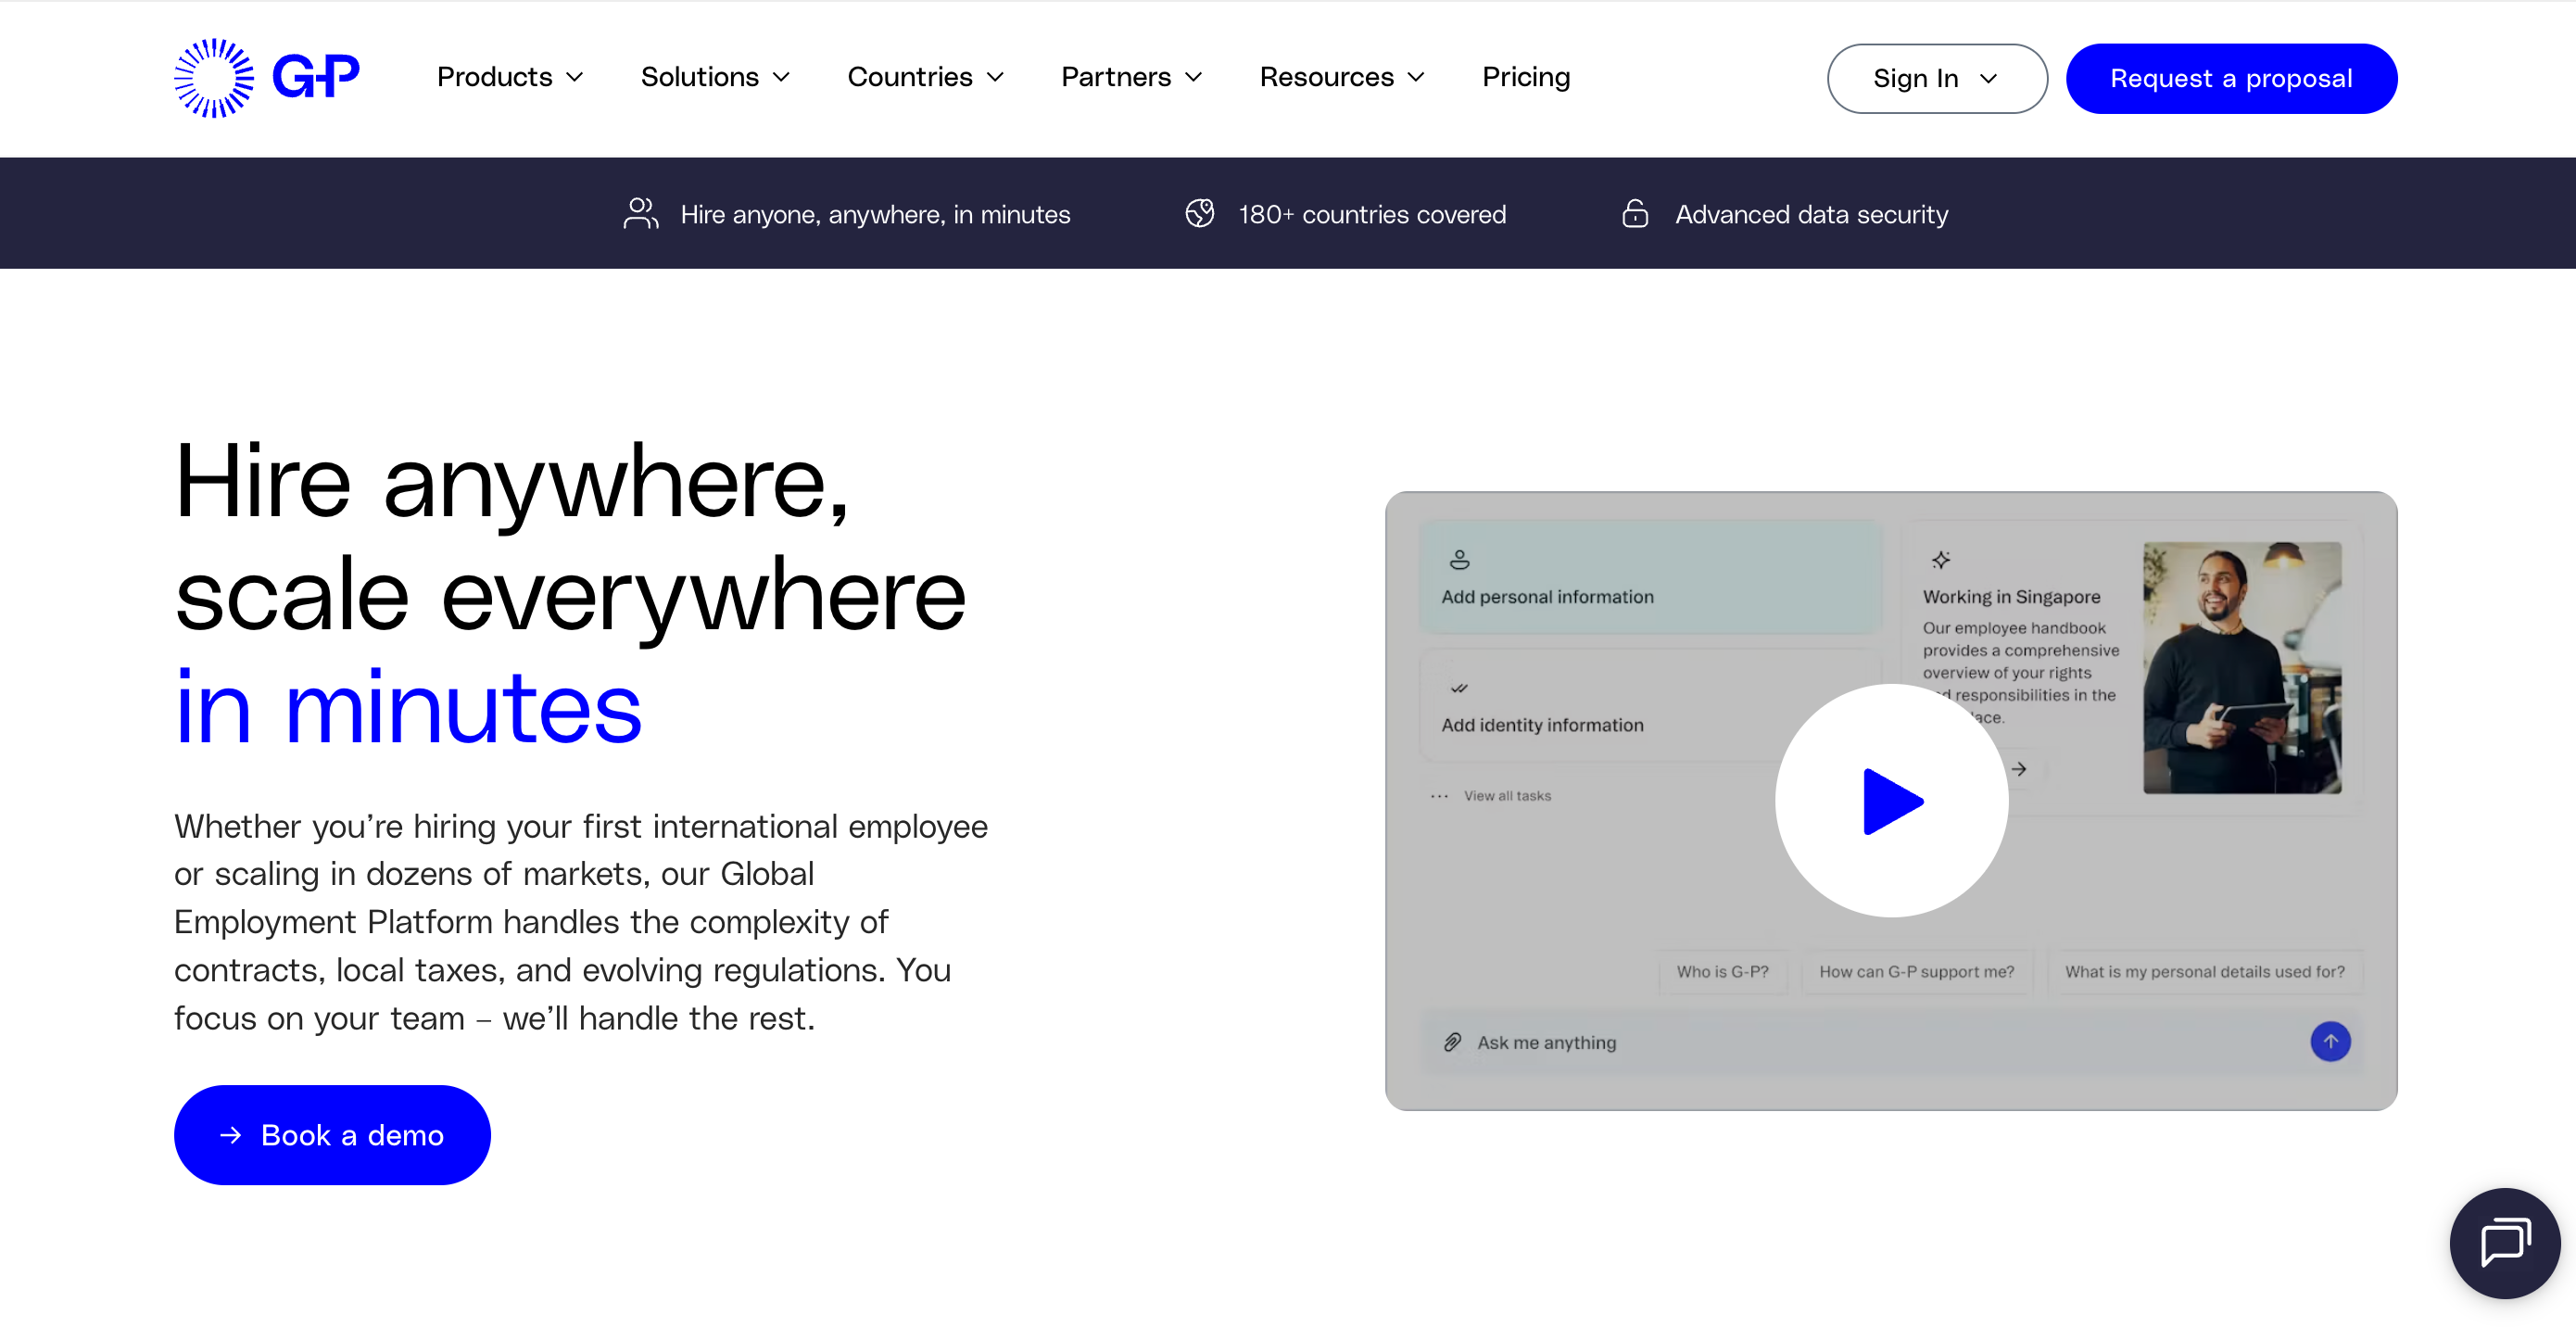Expand the Solutions menu
This screenshot has height=1327, width=2576.
pyautogui.click(x=715, y=77)
